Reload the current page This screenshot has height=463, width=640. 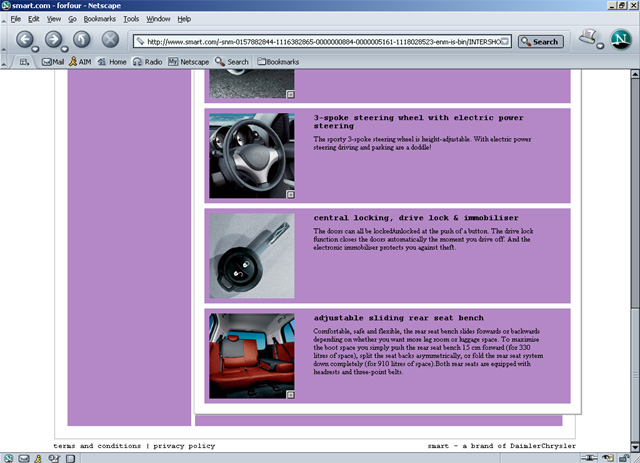pyautogui.click(x=82, y=41)
